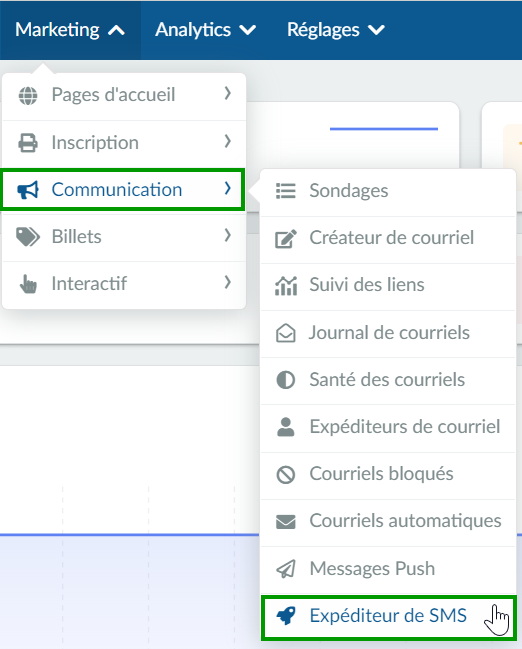Select Sondages from the Communication submenu
The image size is (522, 649).
(388, 191)
